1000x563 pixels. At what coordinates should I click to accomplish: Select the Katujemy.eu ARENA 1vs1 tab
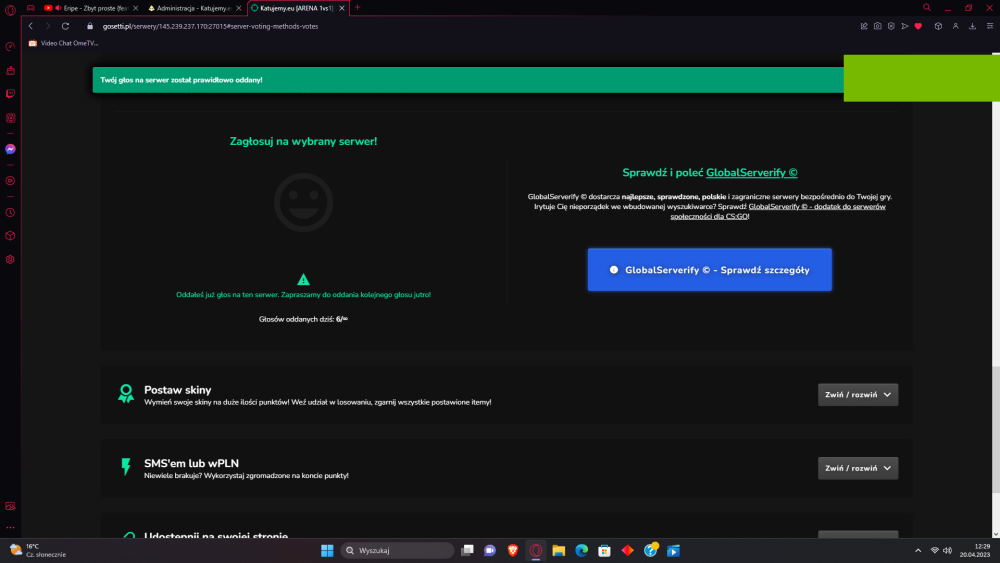point(297,8)
